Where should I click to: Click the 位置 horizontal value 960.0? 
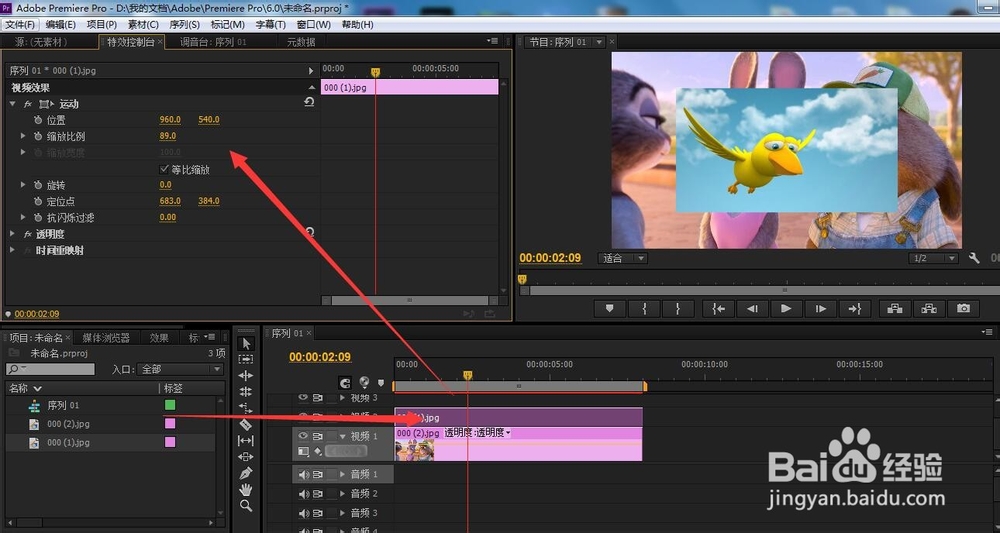pyautogui.click(x=170, y=120)
